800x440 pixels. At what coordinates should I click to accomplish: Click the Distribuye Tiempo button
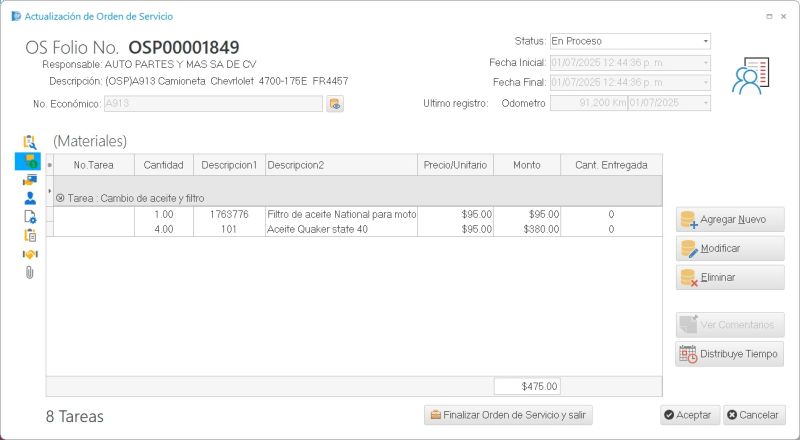(x=730, y=354)
